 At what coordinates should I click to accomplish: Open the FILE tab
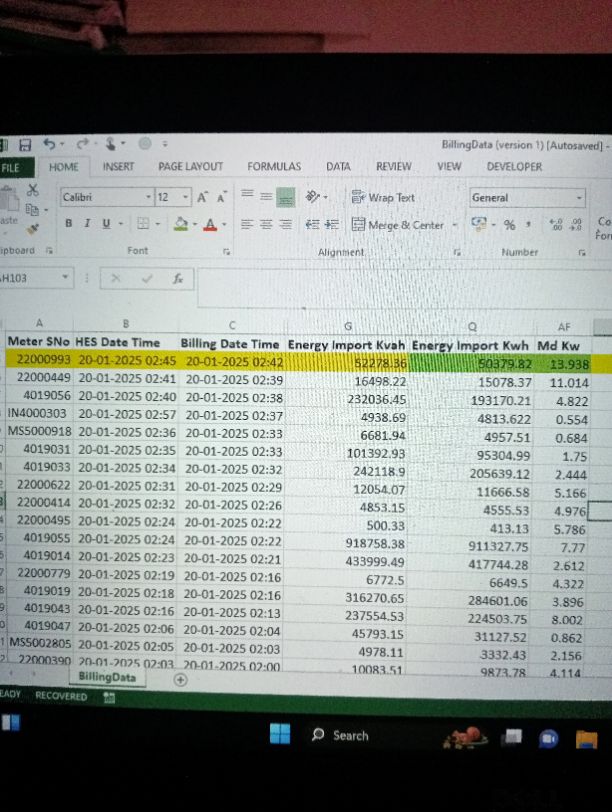click(x=11, y=168)
